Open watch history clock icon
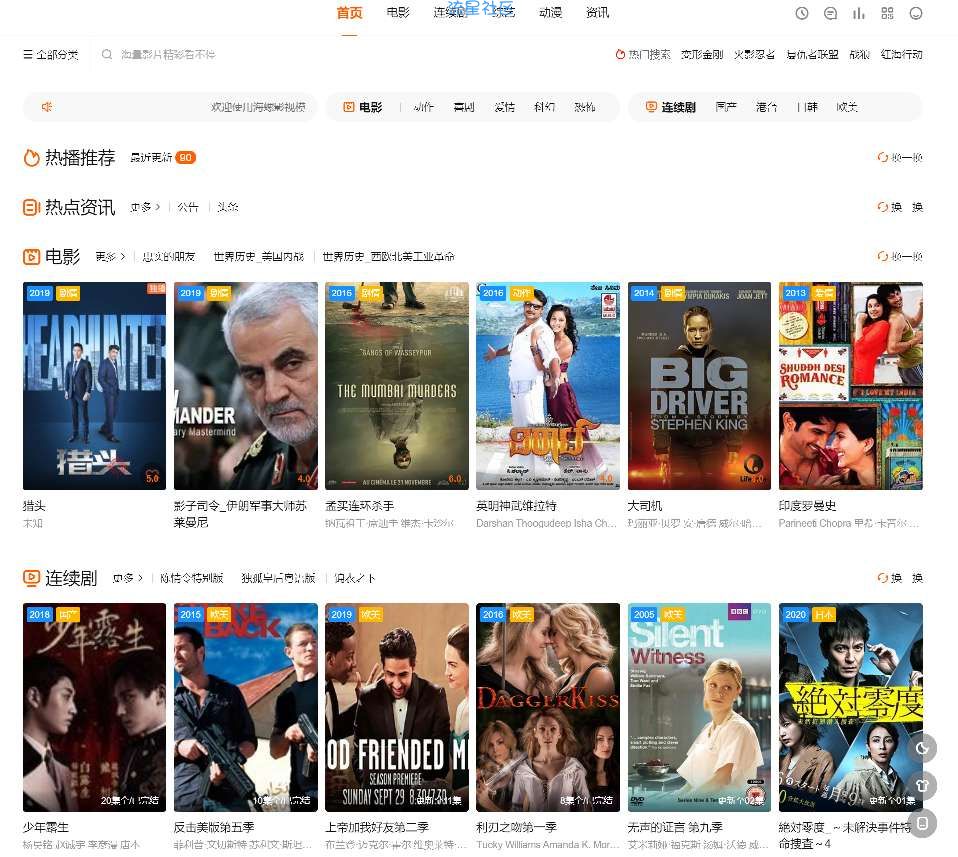Viewport: 958px width, 857px height. pyautogui.click(x=802, y=13)
